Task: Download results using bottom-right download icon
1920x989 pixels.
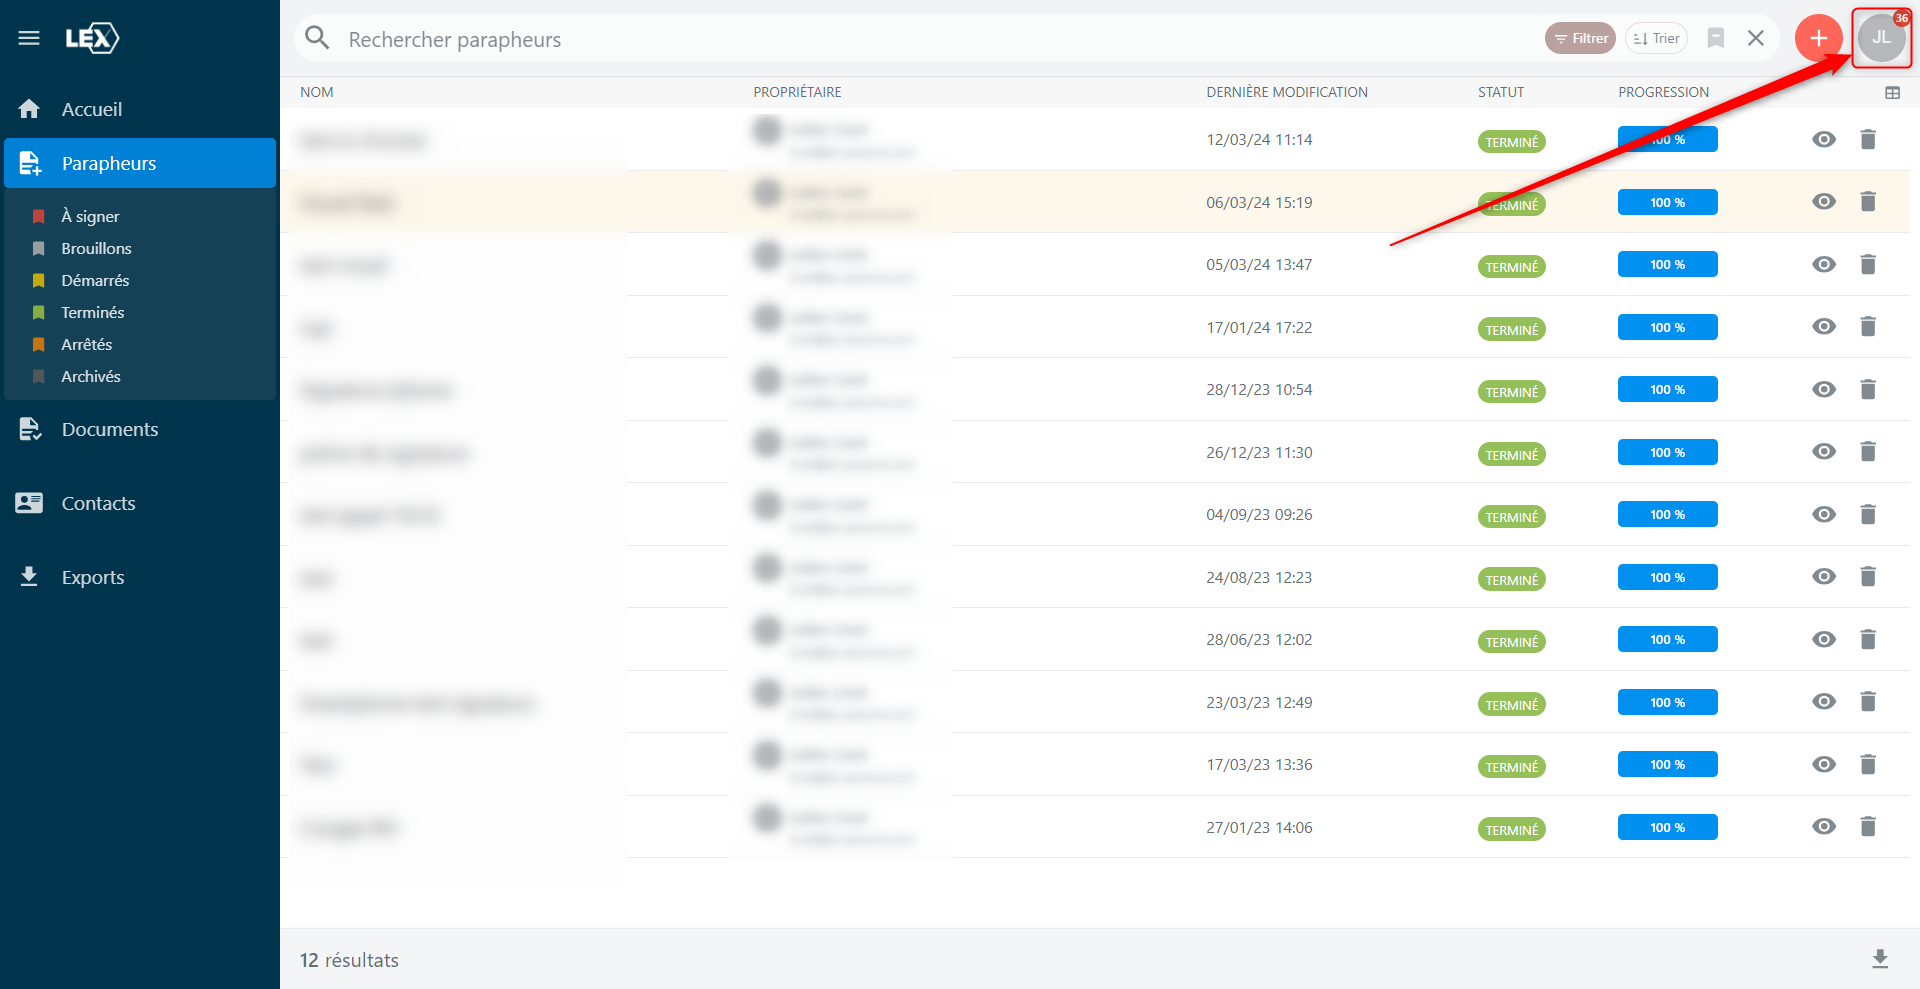Action: coord(1879,959)
